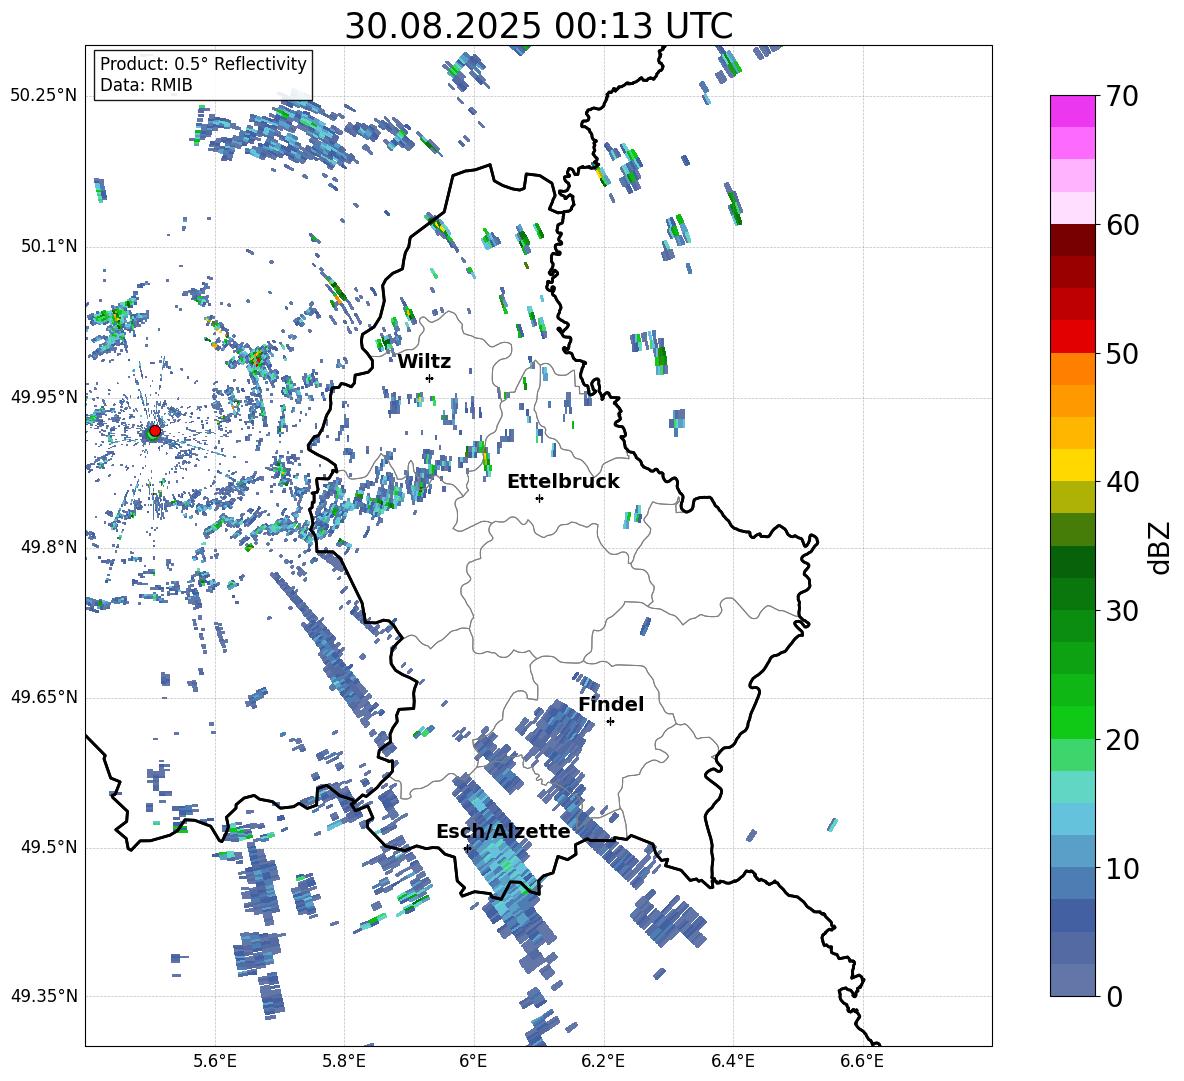Click the 6.6°E longitude label

point(862,1061)
